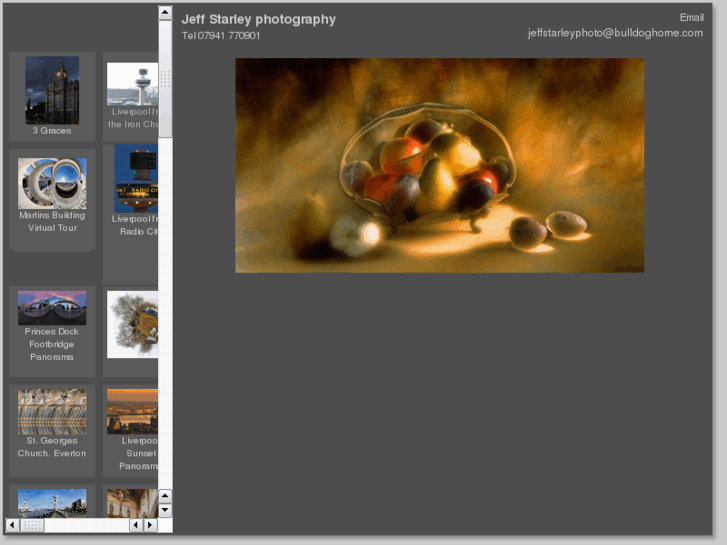Open Princes Dock Footbridge Panorama thumbnail

(x=52, y=308)
